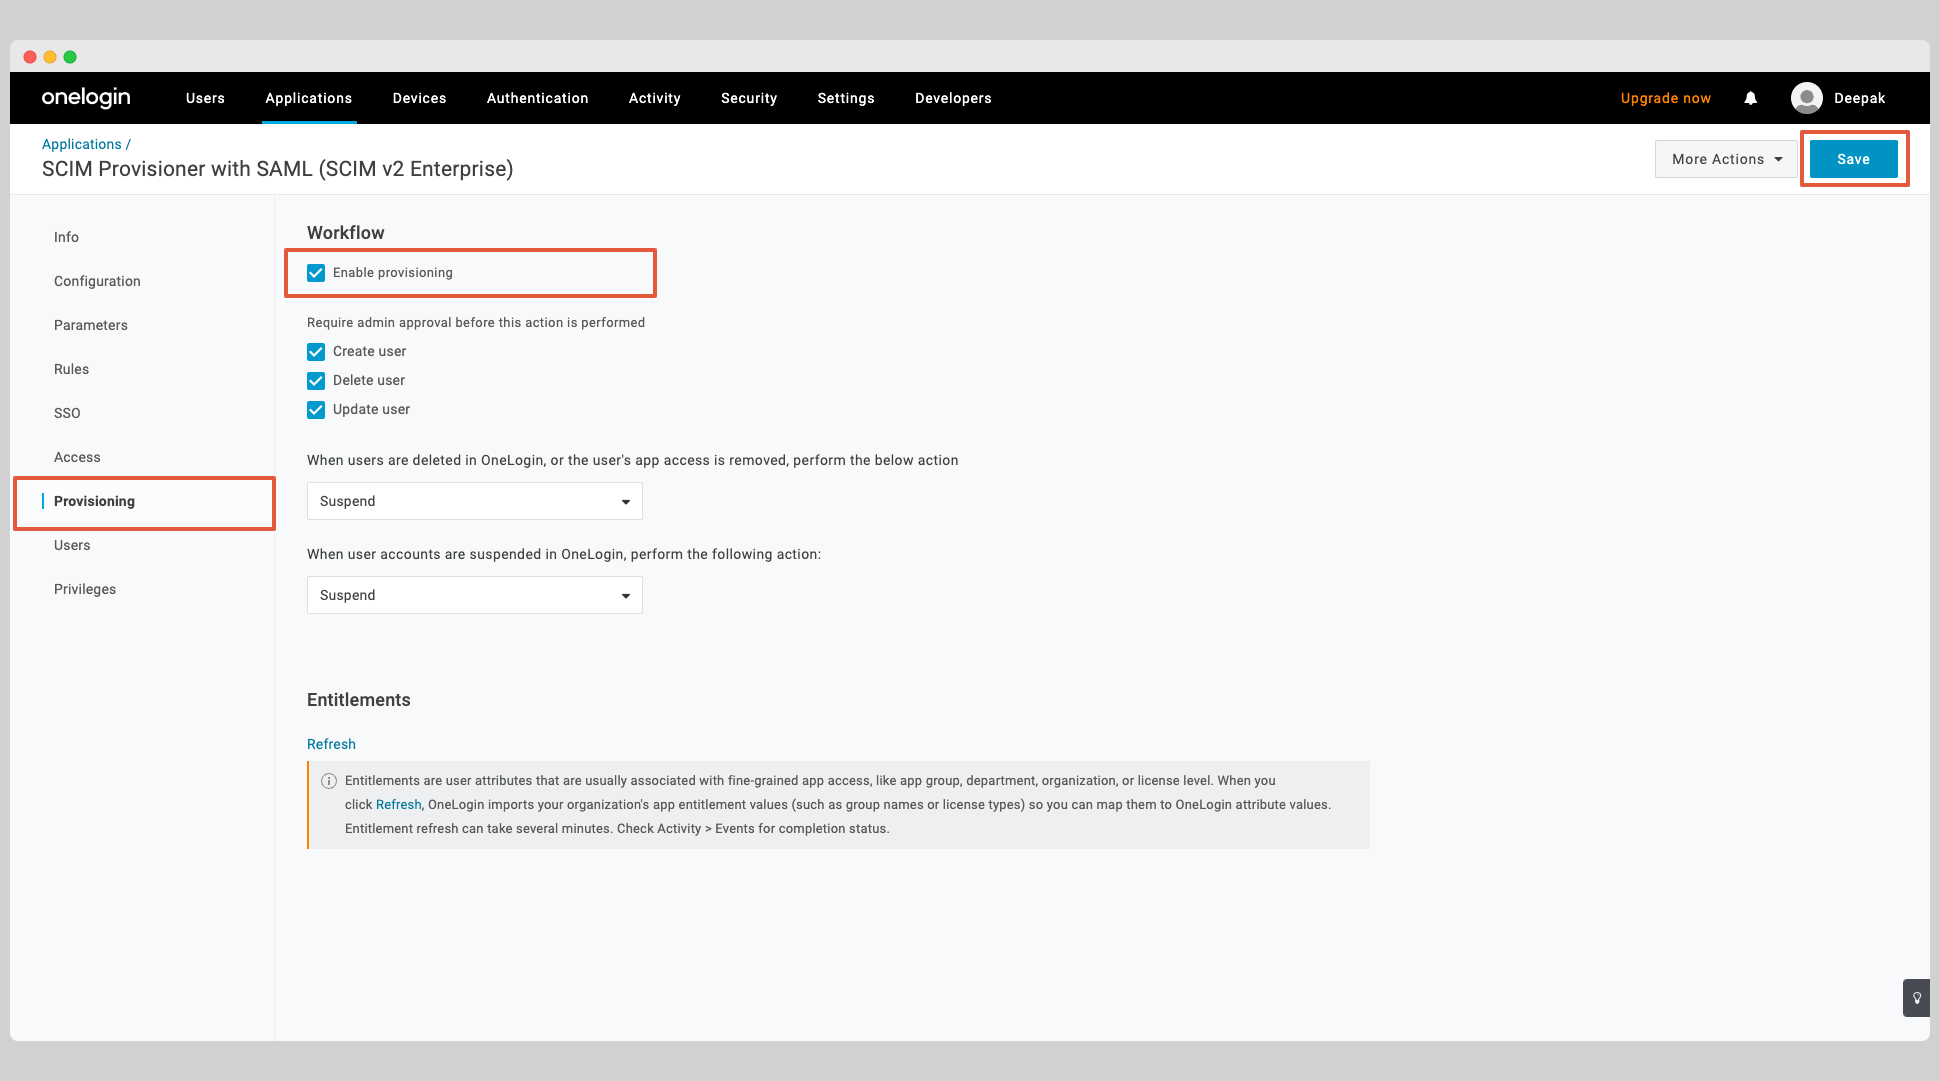Click the onelogin logo
This screenshot has width=1940, height=1081.
coord(85,97)
